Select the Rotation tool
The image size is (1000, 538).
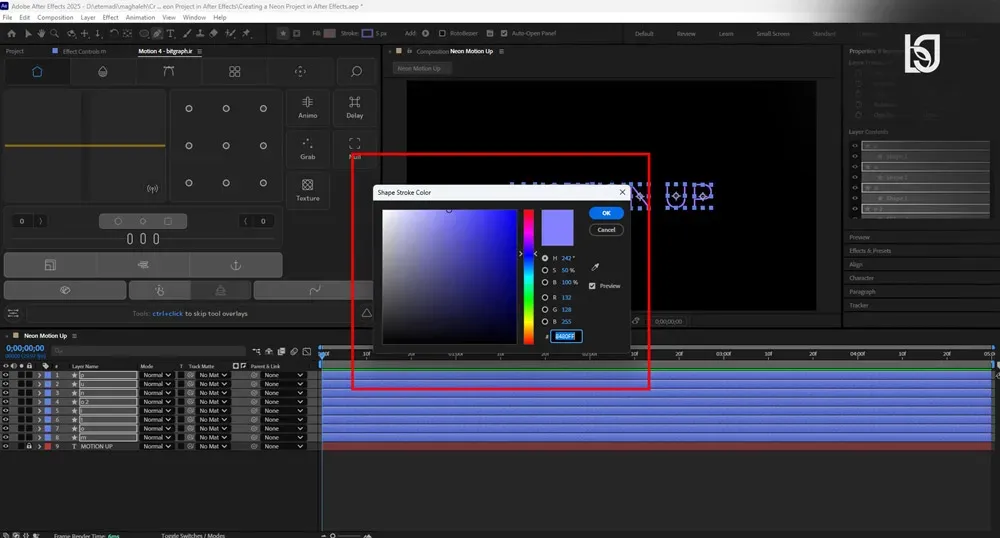pos(114,33)
